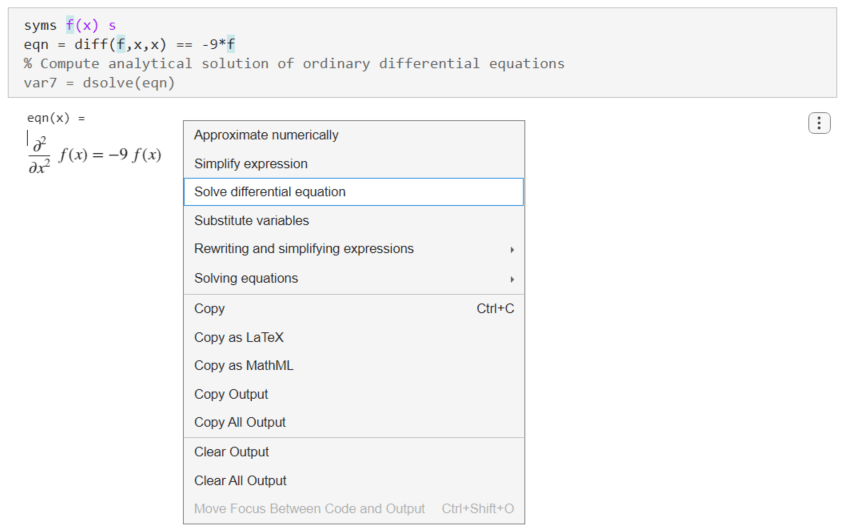Click Clear All Output entry

click(x=240, y=481)
